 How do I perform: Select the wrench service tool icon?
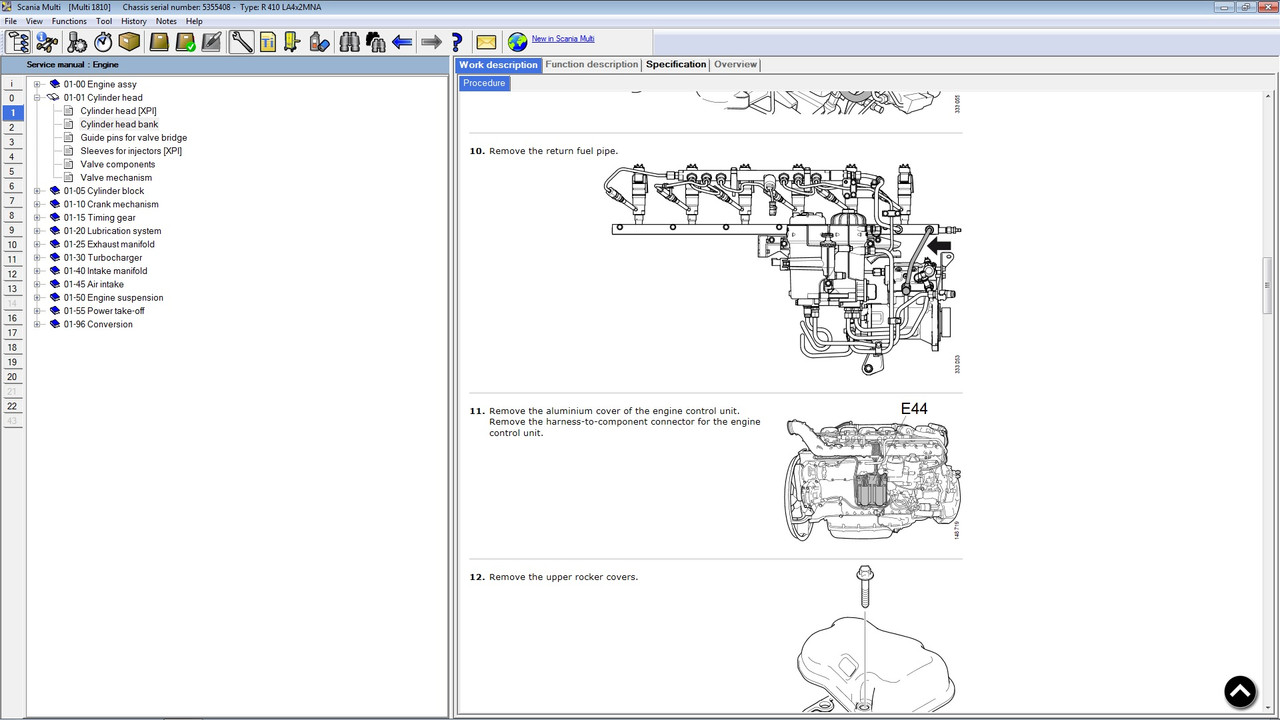(240, 42)
